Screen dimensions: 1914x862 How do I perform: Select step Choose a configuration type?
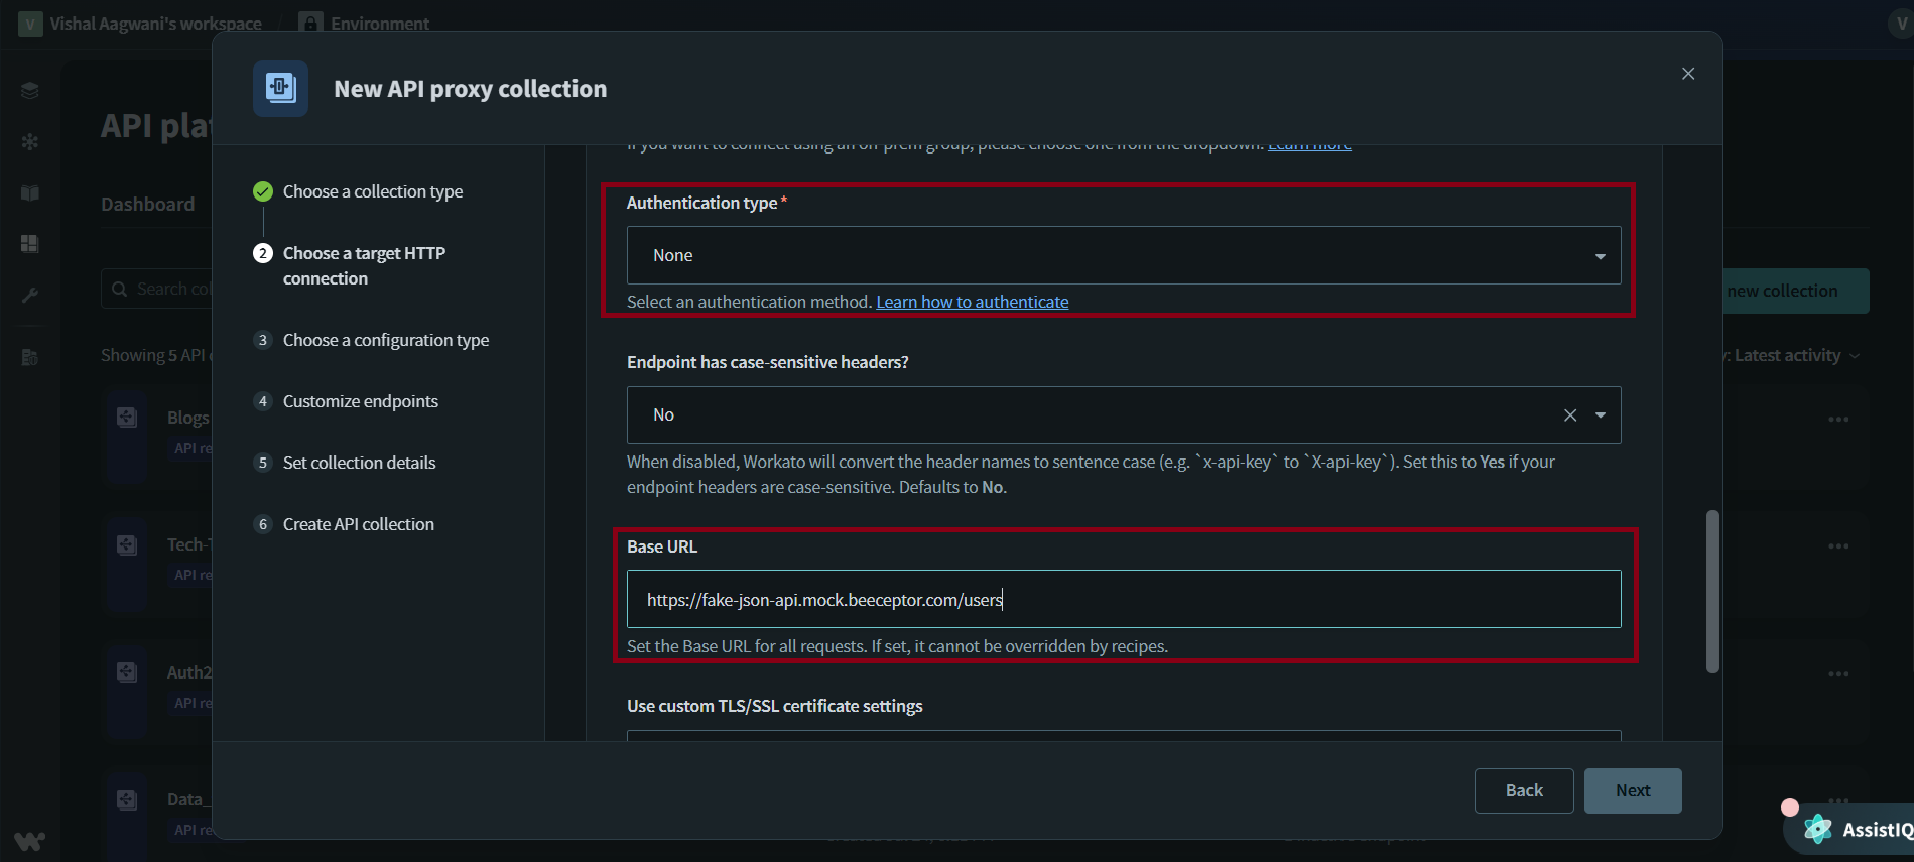pos(386,340)
